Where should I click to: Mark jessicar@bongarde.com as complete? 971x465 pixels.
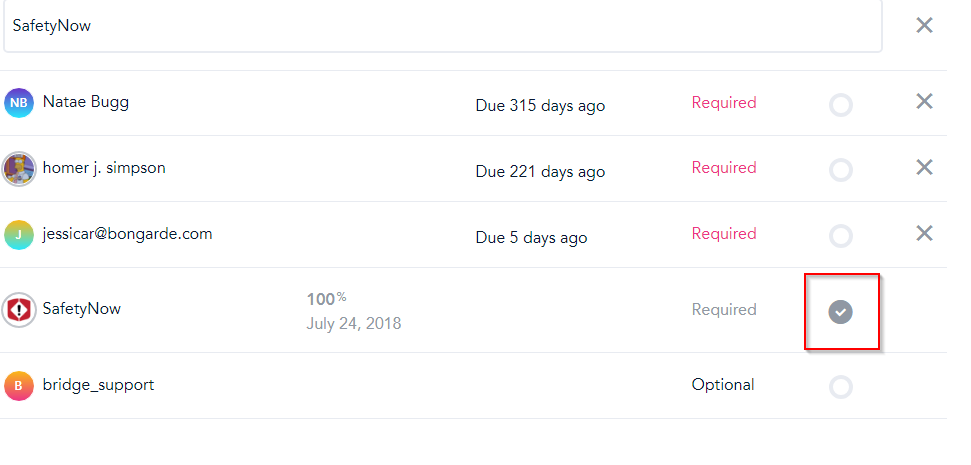[x=841, y=236]
